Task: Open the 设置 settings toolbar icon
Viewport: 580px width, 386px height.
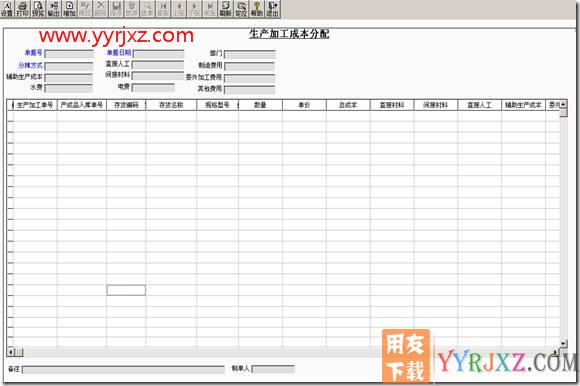Action: tap(7, 9)
